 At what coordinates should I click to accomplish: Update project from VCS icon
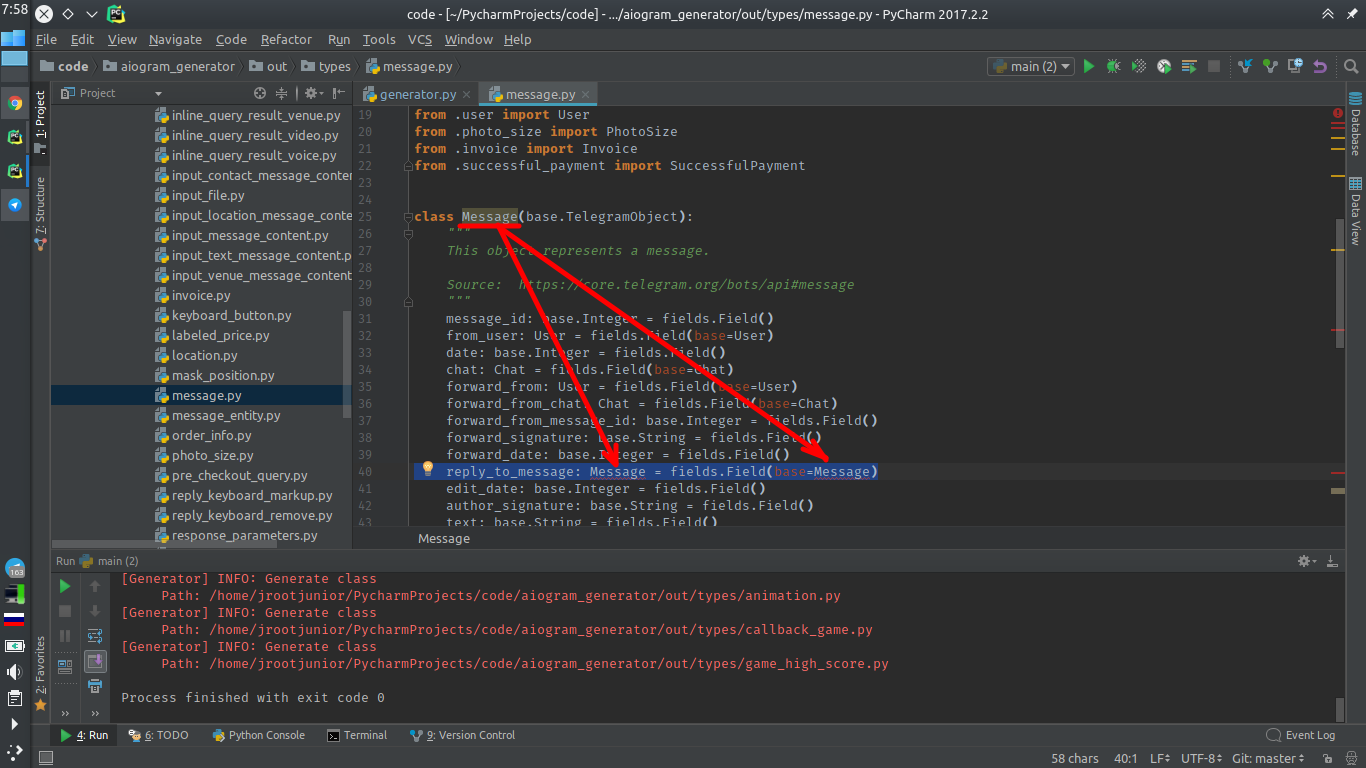click(x=1245, y=66)
